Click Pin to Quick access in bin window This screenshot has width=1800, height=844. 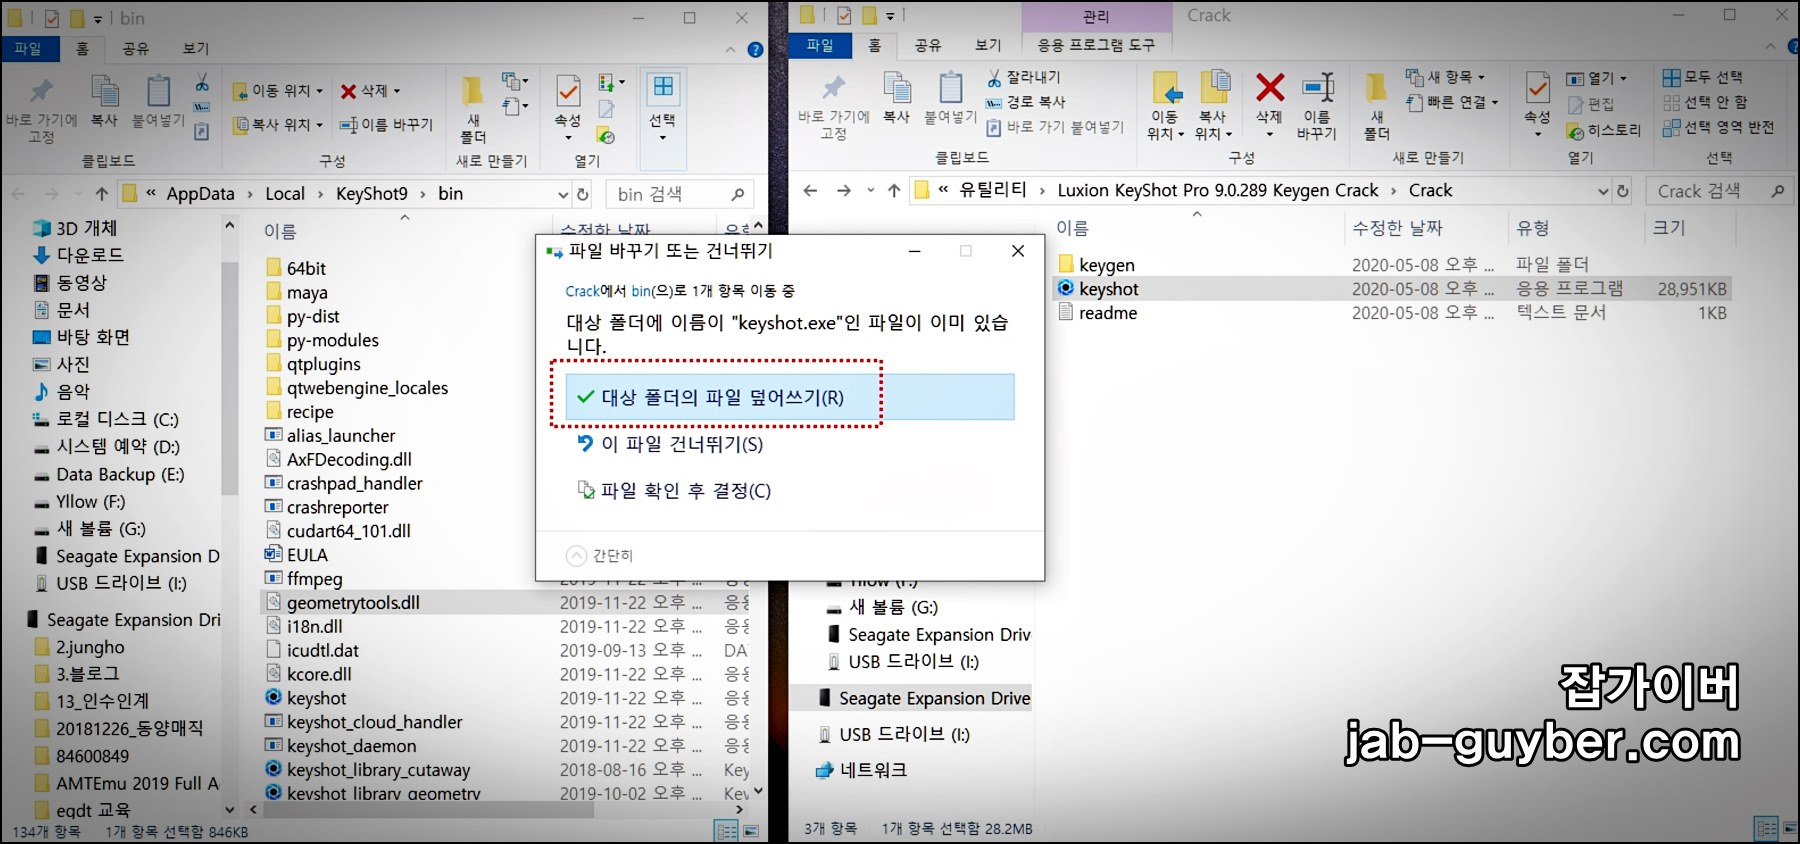coord(41,112)
